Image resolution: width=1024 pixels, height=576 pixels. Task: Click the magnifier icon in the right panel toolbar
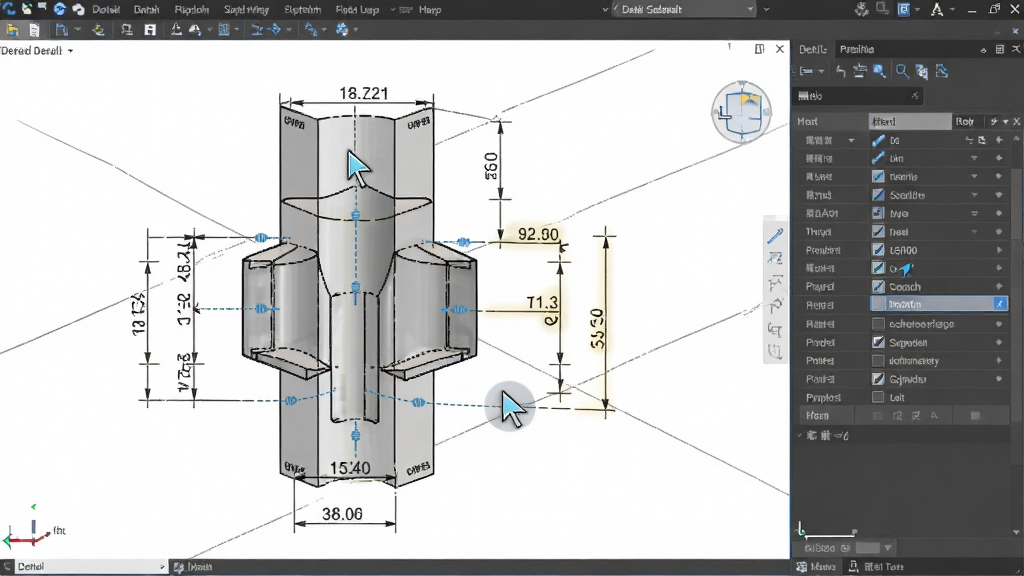click(902, 71)
